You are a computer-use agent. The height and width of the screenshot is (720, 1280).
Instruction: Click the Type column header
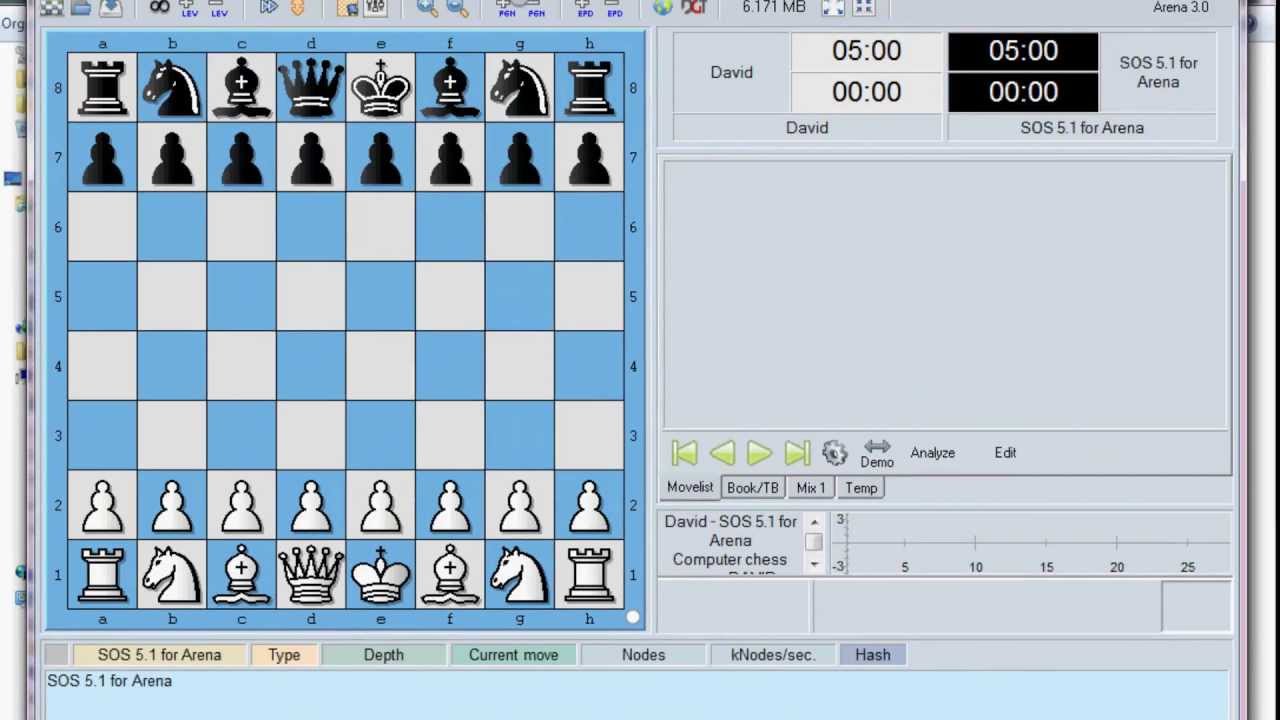[284, 655]
